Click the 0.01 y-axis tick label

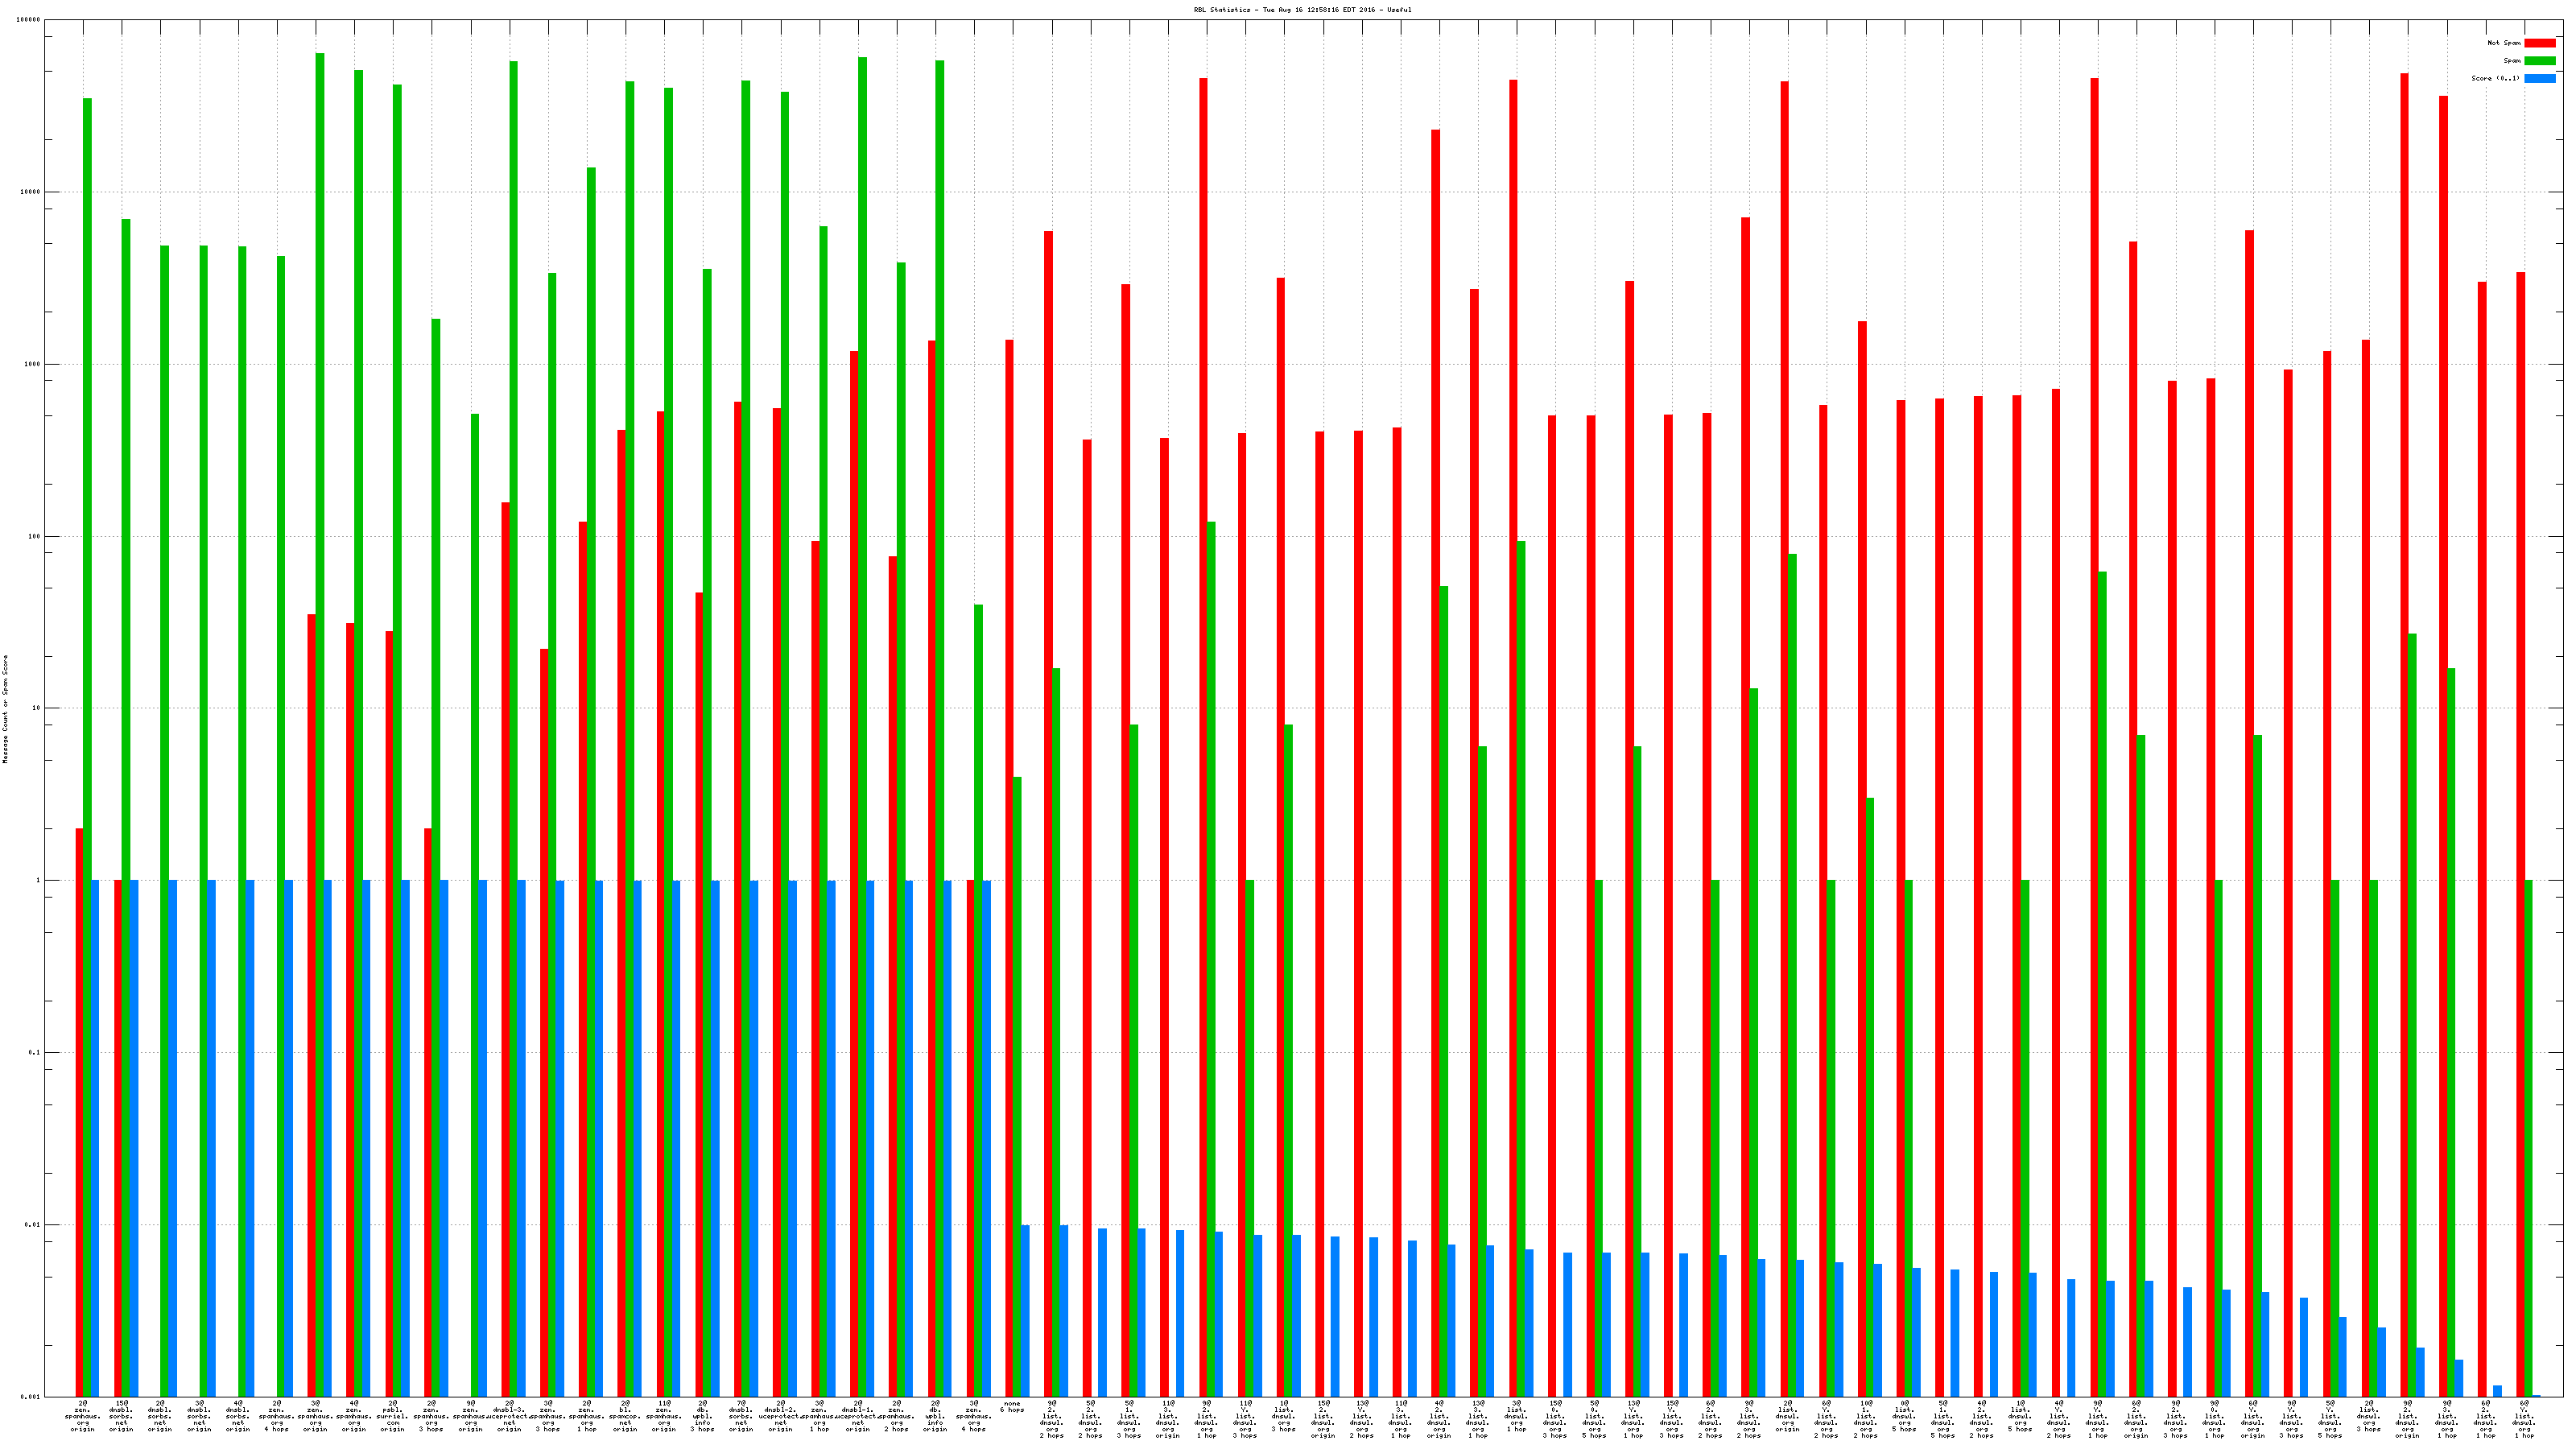click(x=33, y=1224)
